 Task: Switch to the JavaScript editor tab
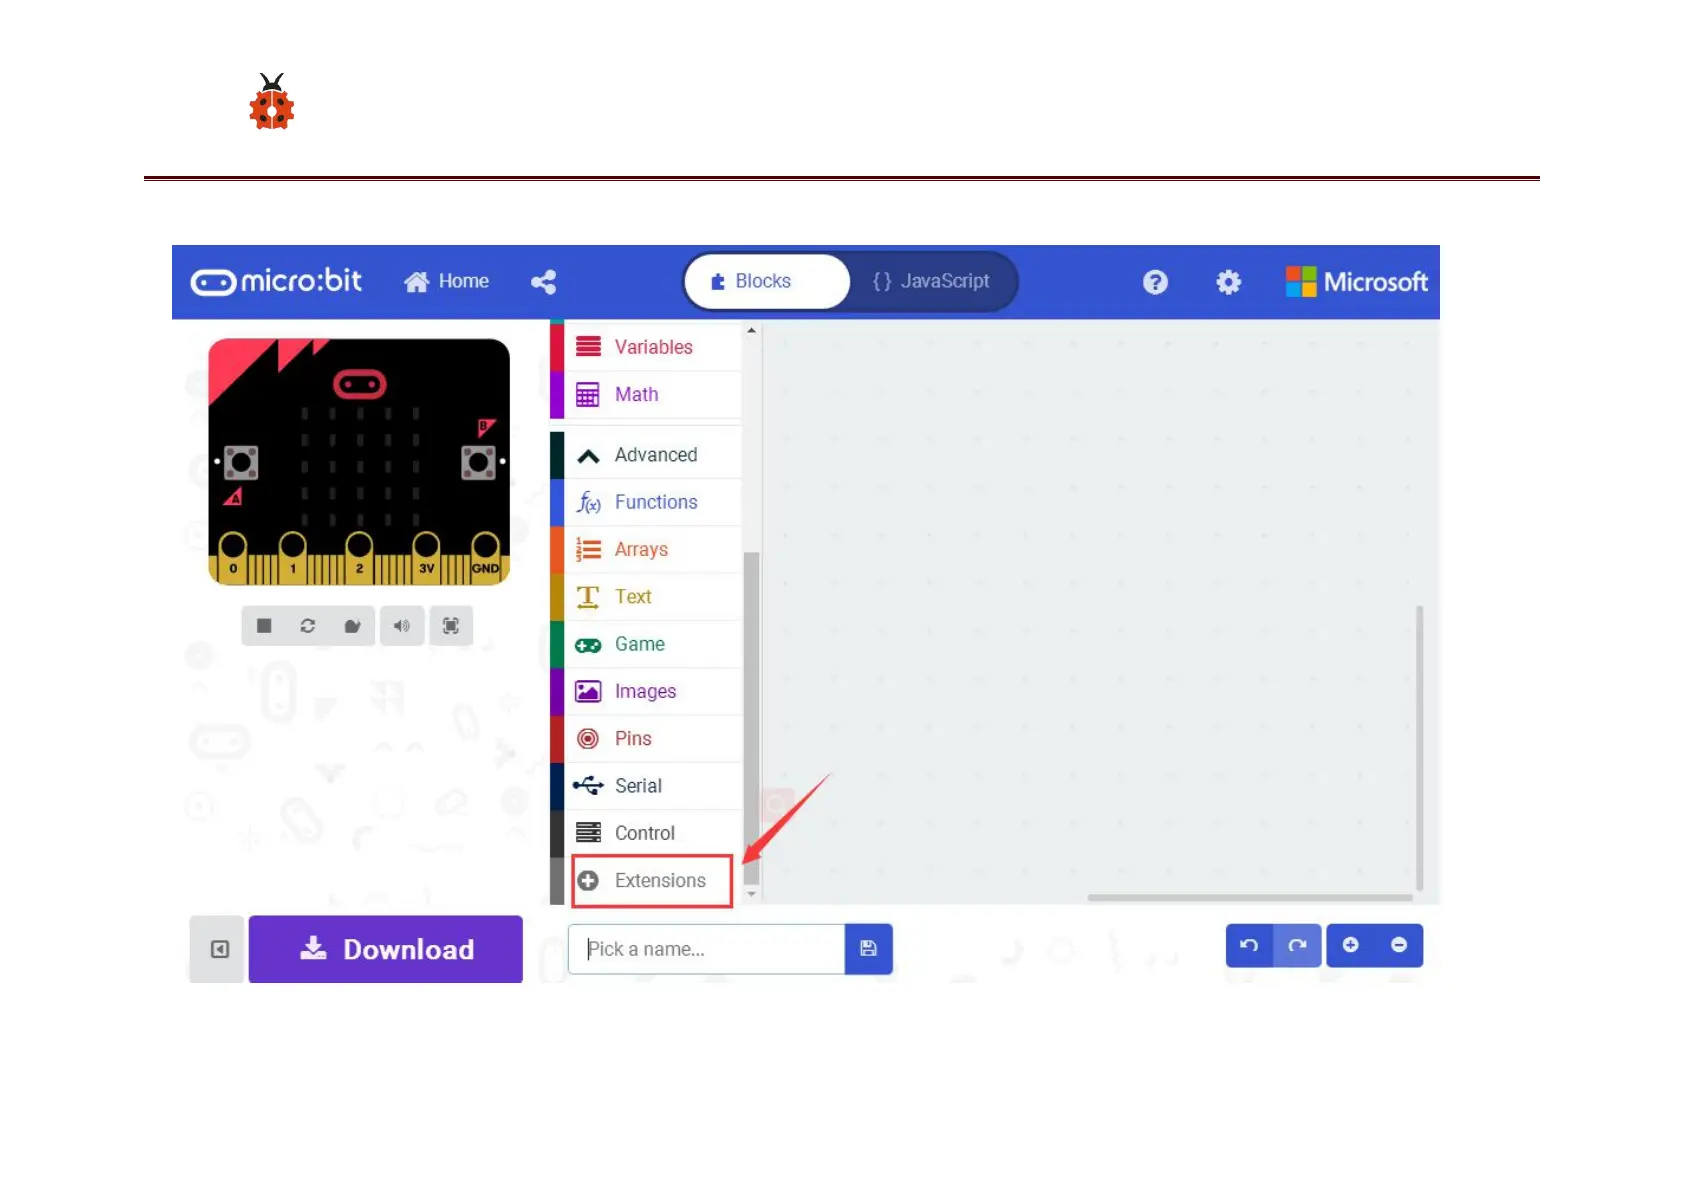(x=931, y=282)
